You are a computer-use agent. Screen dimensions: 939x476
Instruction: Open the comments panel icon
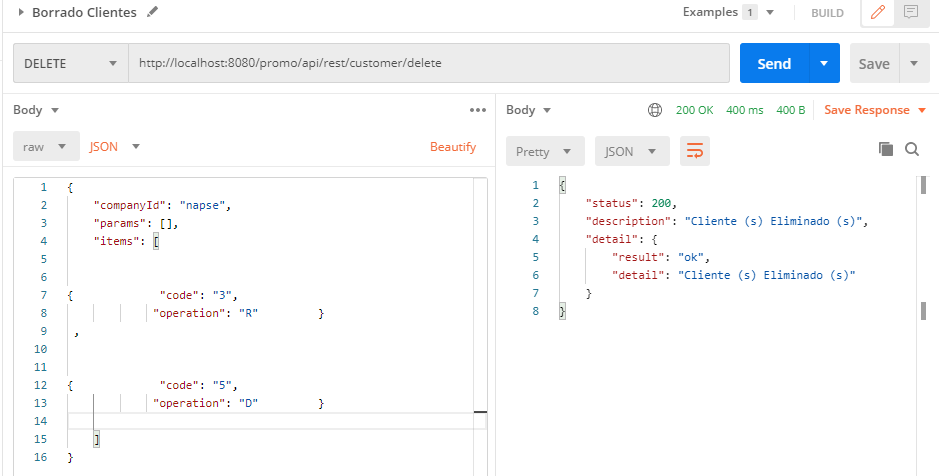coord(910,13)
